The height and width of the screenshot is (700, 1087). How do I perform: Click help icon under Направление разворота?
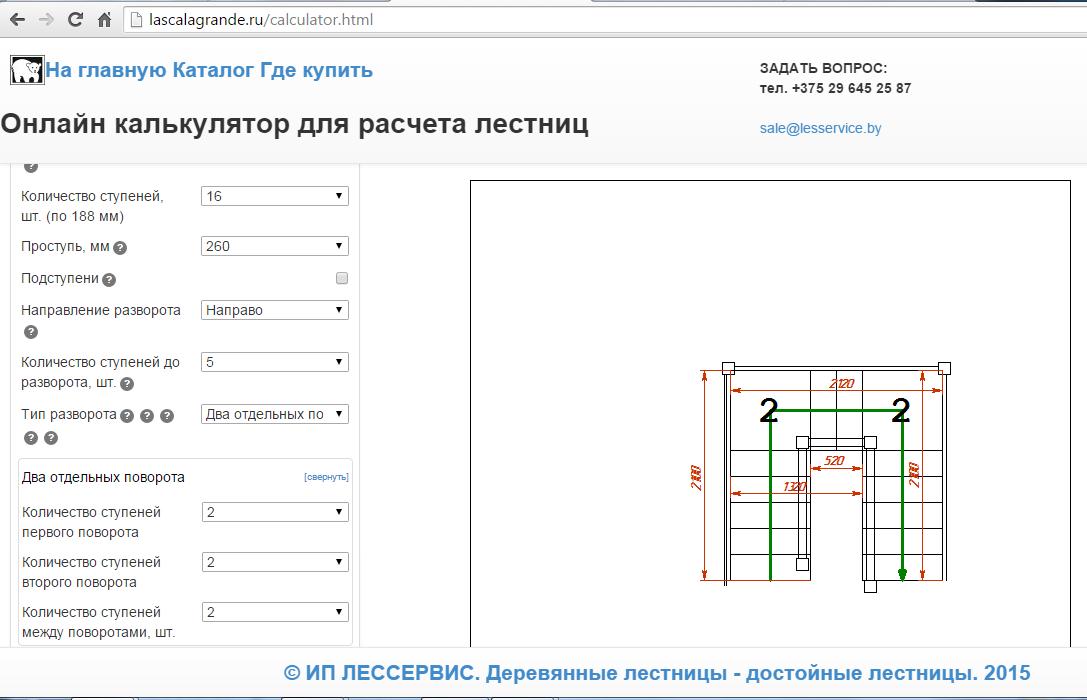(x=30, y=332)
